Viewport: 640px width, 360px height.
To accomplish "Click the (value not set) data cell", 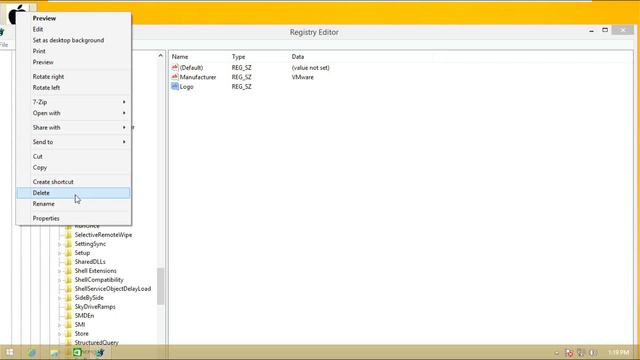I will (x=311, y=68).
